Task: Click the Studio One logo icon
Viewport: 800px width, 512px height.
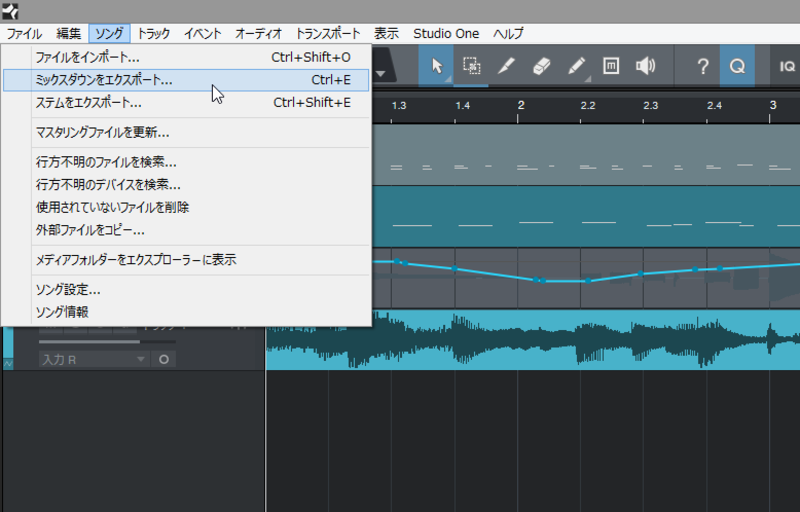Action: [10, 11]
